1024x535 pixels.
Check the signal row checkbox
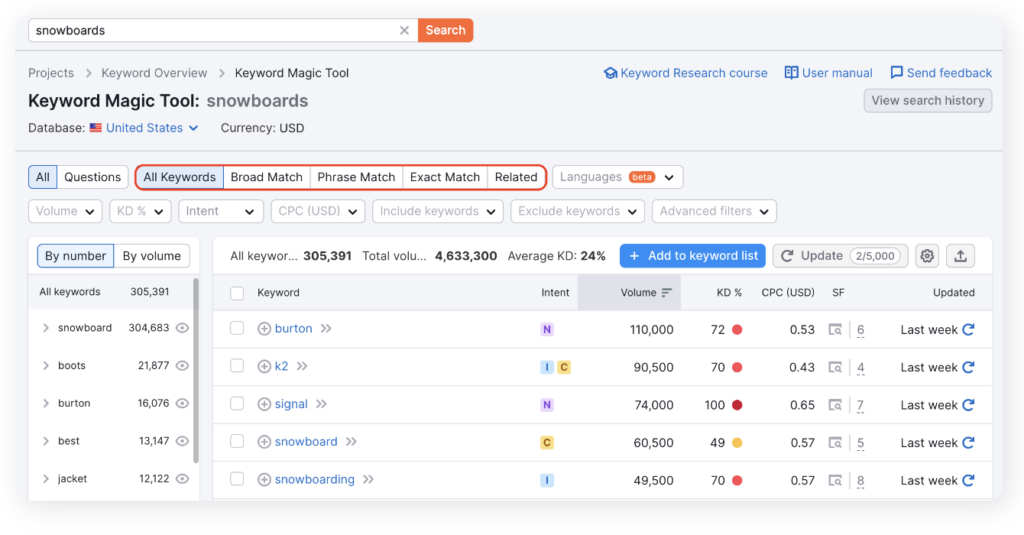237,404
